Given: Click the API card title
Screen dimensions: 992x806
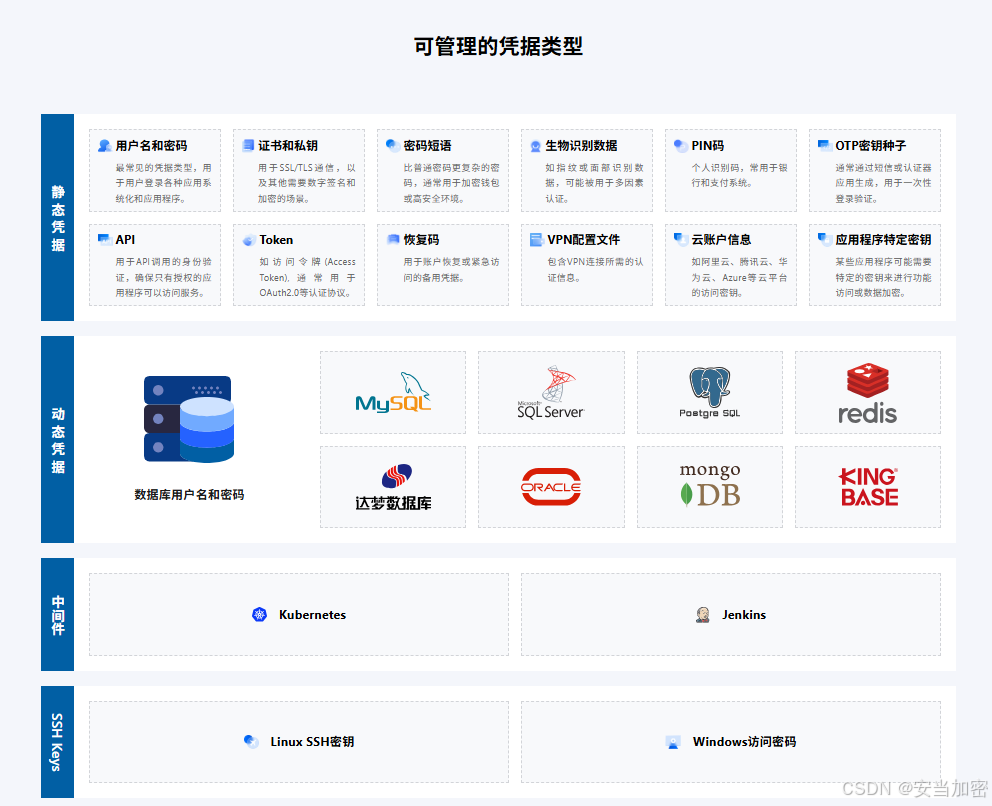Looking at the screenshot, I should click(x=125, y=240).
